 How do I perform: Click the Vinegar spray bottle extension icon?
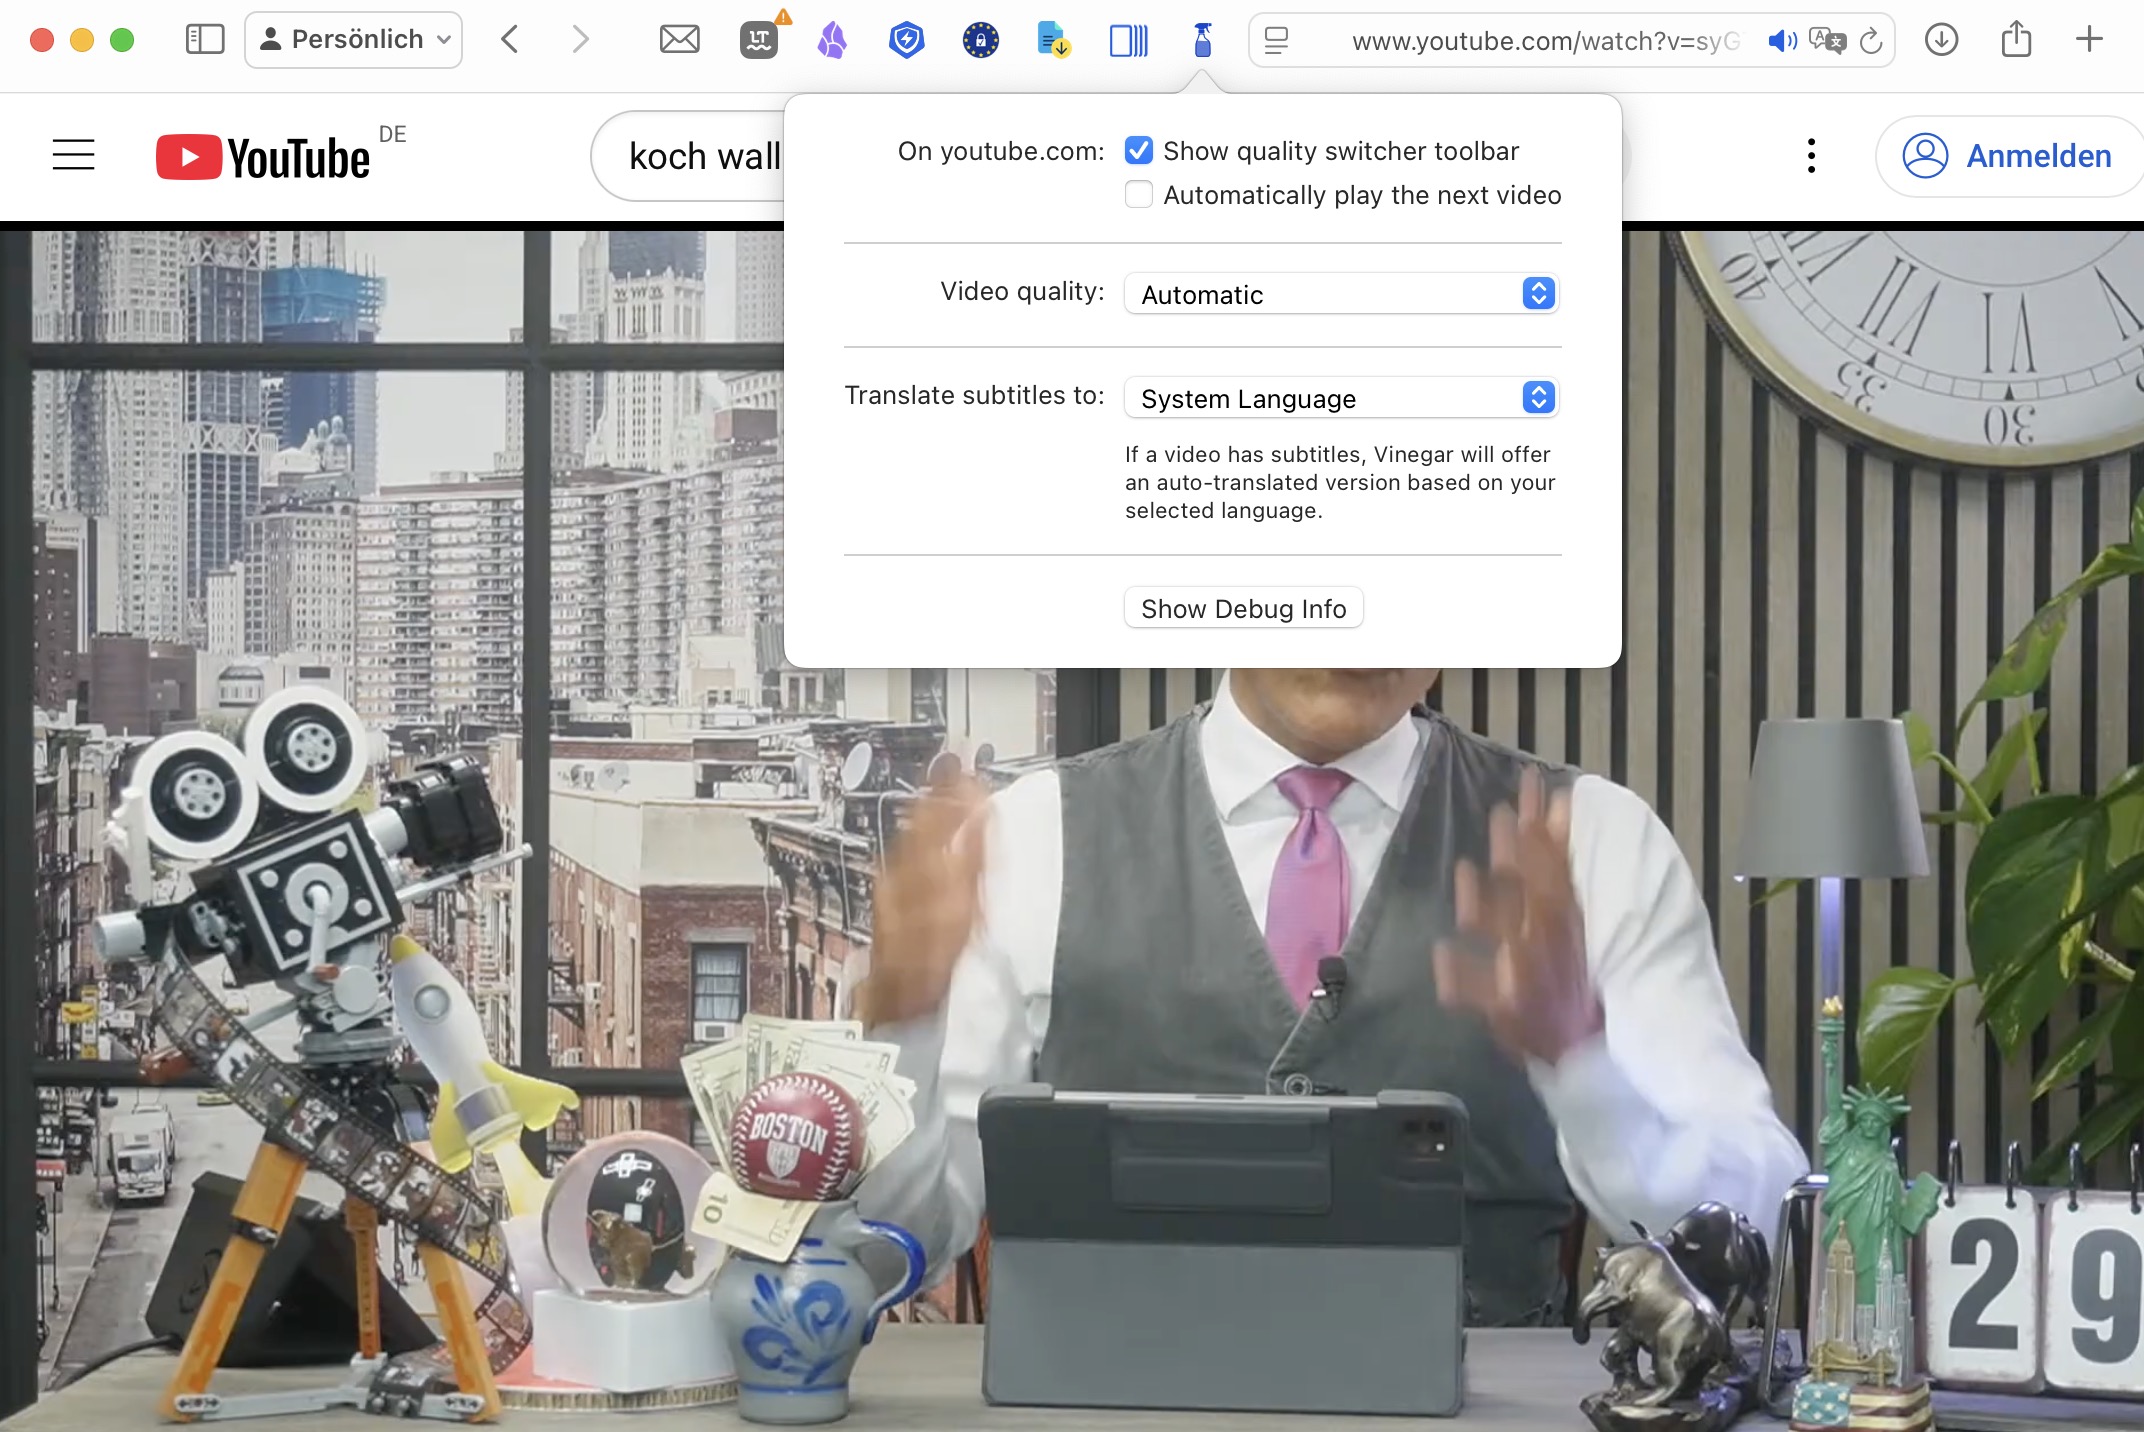pyautogui.click(x=1203, y=40)
